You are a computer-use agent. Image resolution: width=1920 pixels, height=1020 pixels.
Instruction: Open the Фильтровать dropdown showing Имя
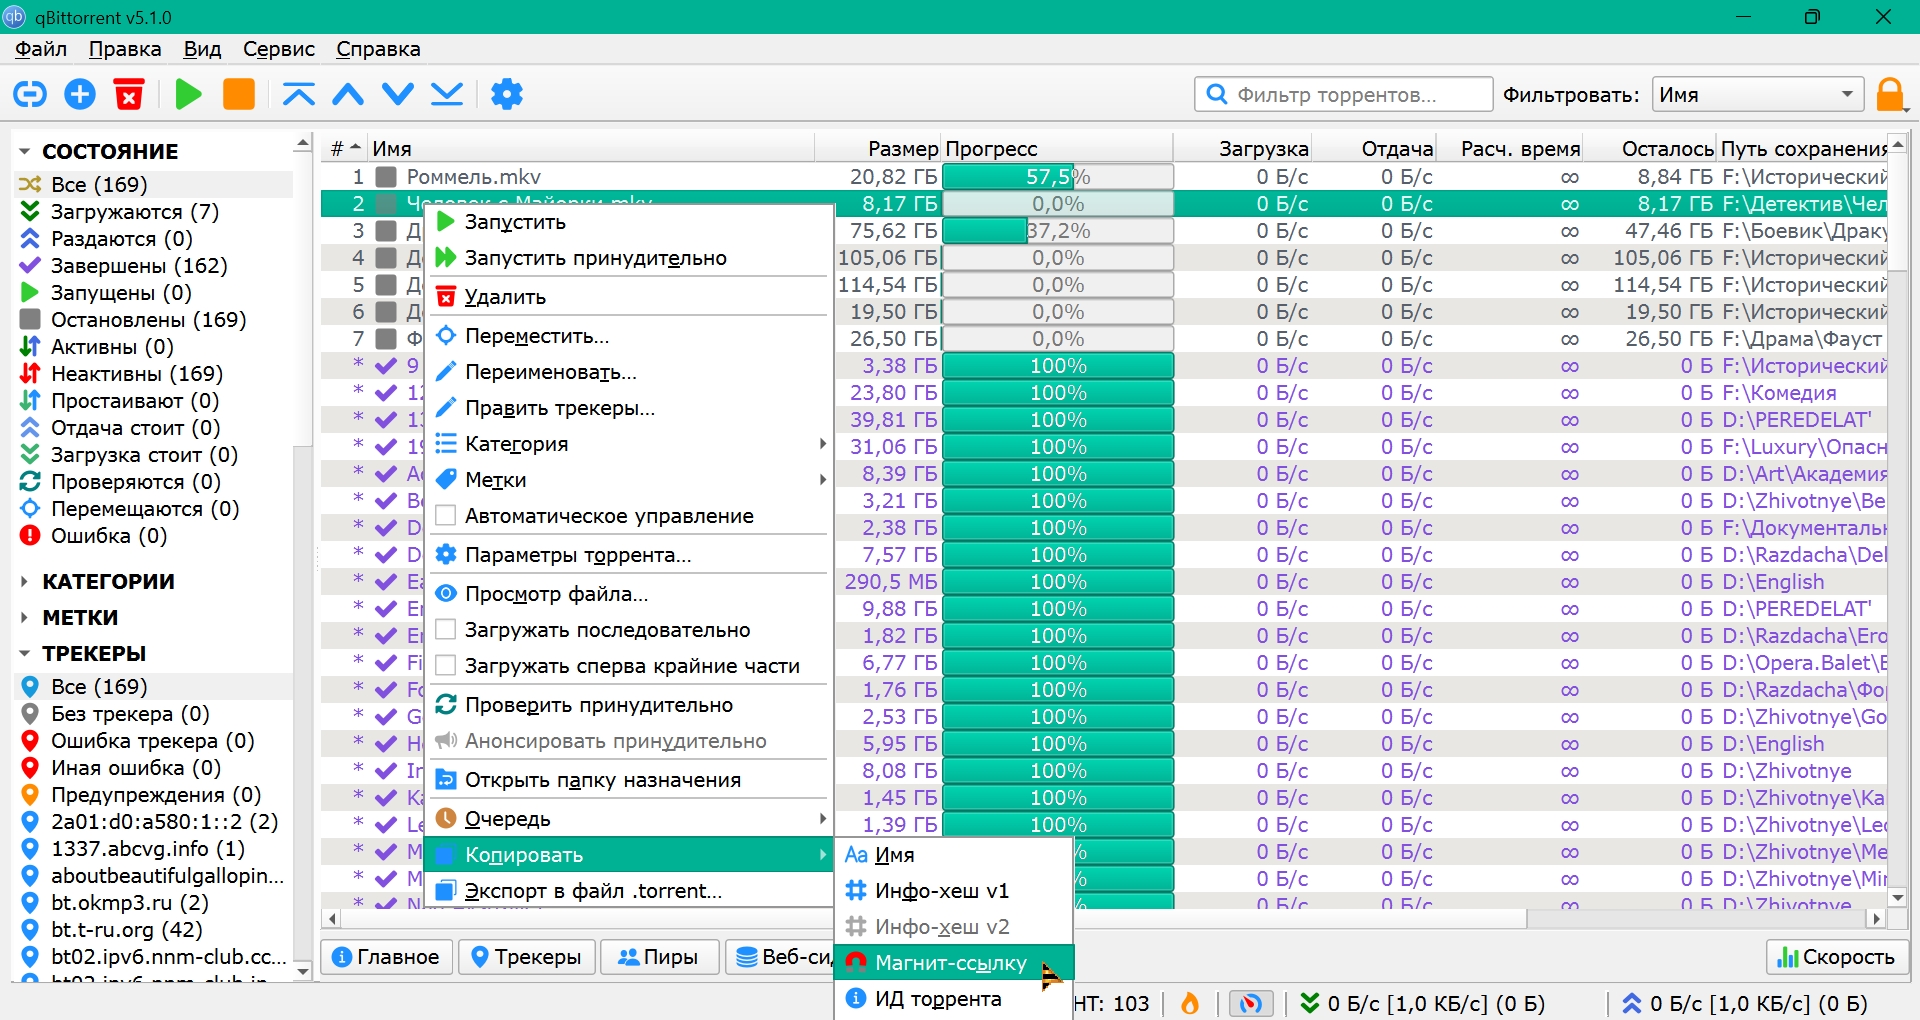click(1757, 95)
